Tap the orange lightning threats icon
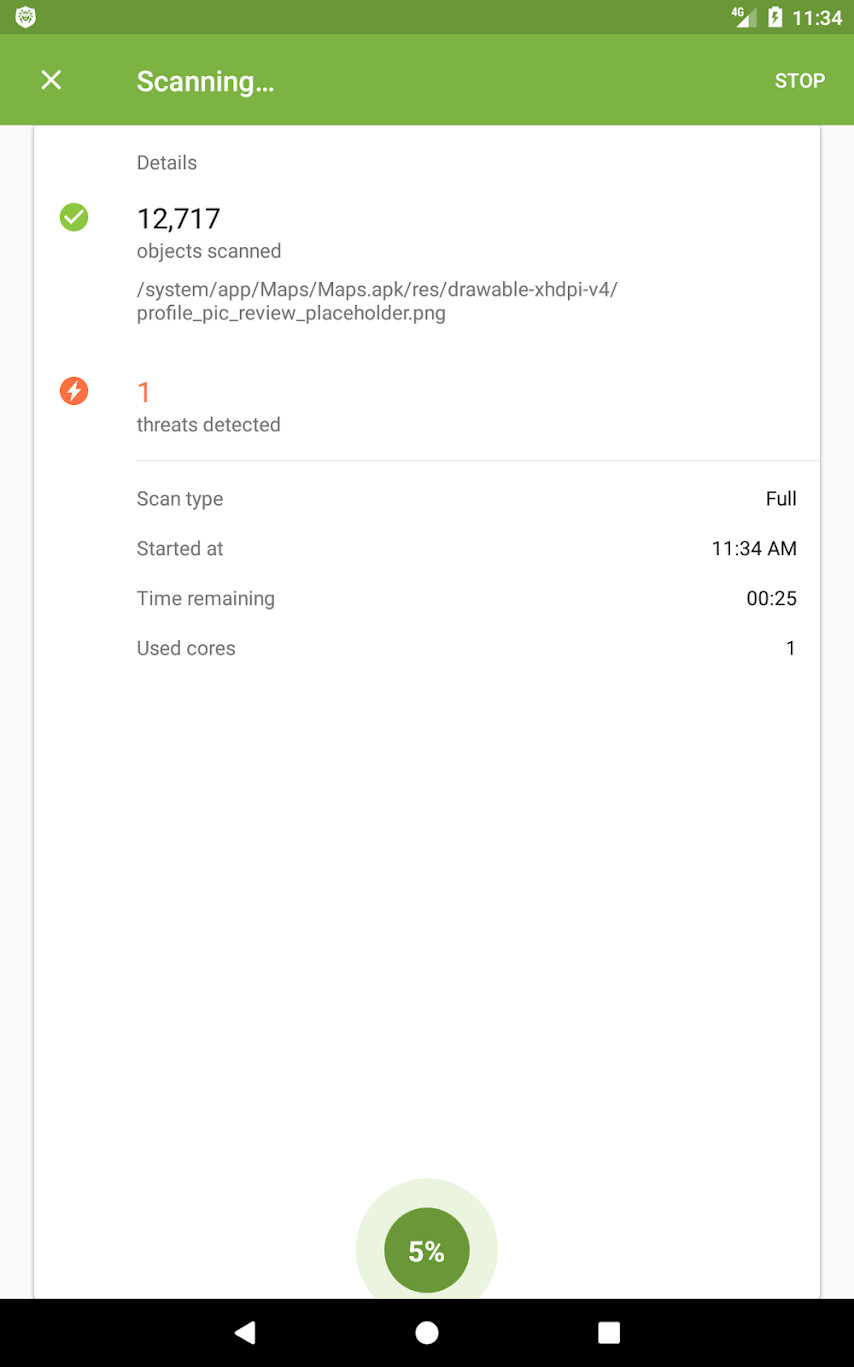This screenshot has width=854, height=1367. pos(74,391)
